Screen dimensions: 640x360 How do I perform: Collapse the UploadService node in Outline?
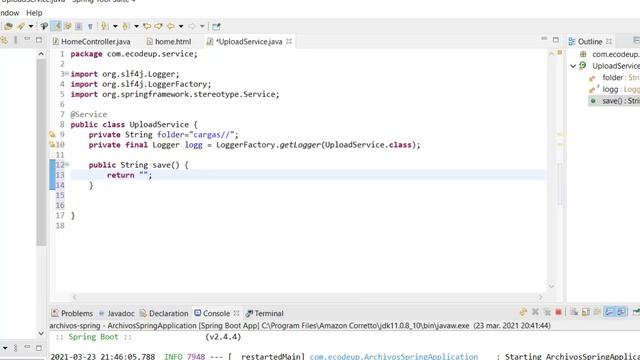[x=573, y=66]
